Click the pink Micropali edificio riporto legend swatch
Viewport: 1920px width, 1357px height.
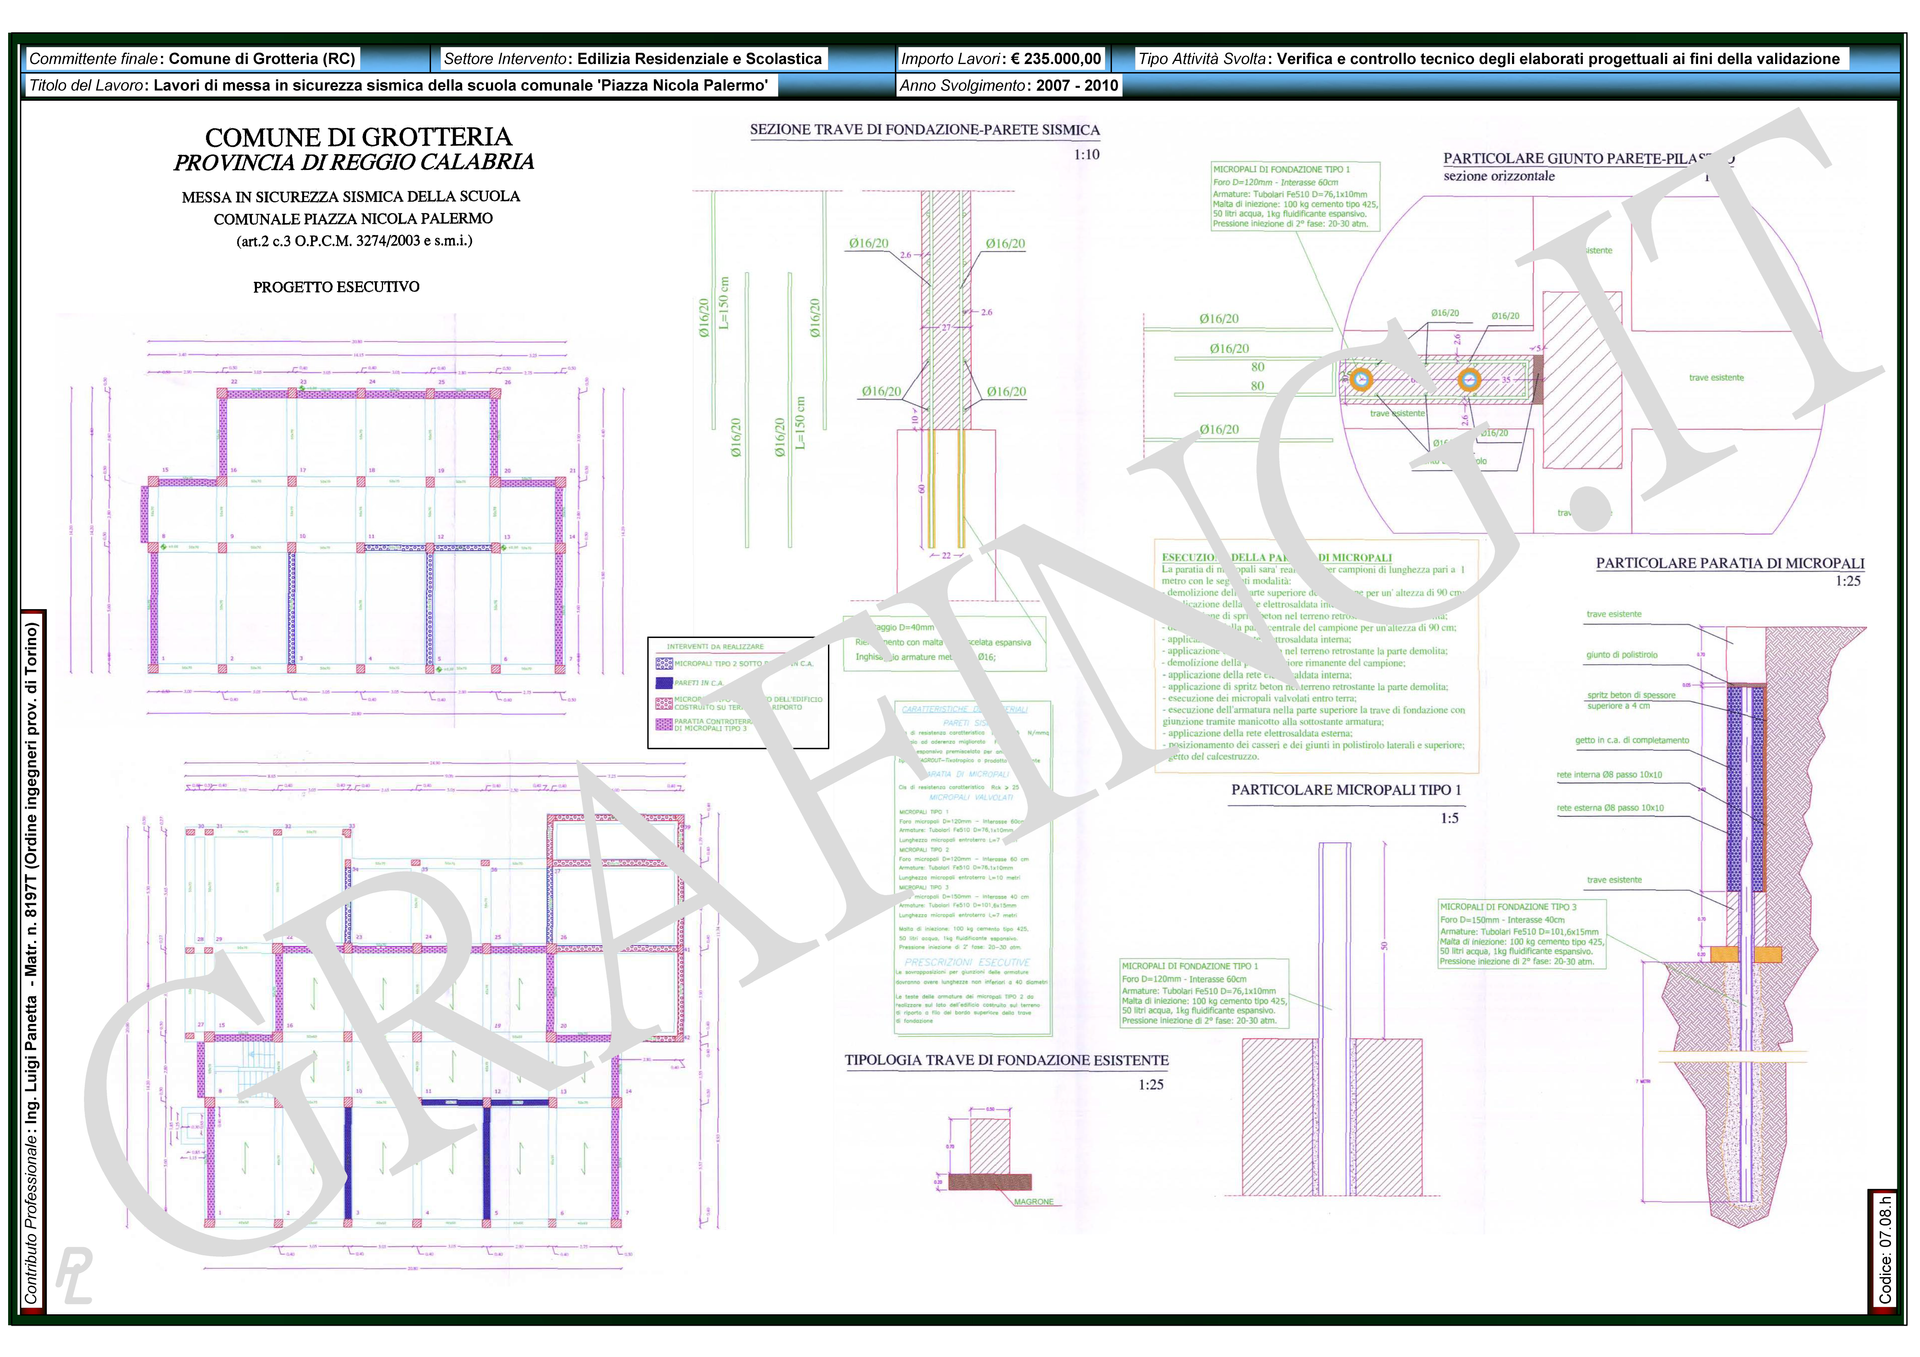(664, 703)
